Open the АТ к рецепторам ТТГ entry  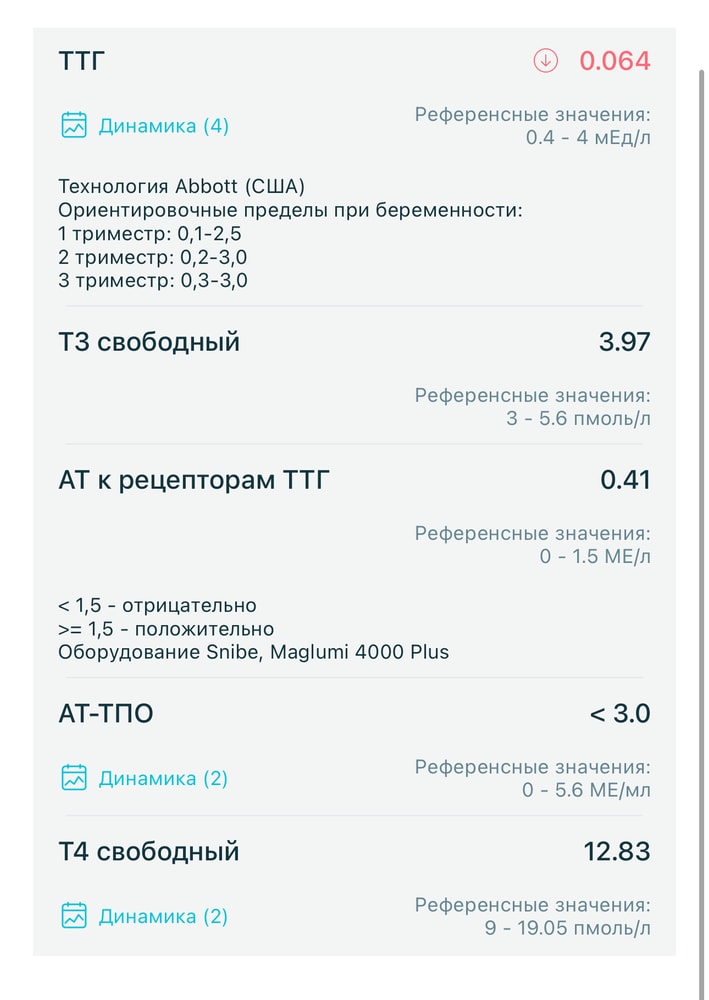point(190,479)
